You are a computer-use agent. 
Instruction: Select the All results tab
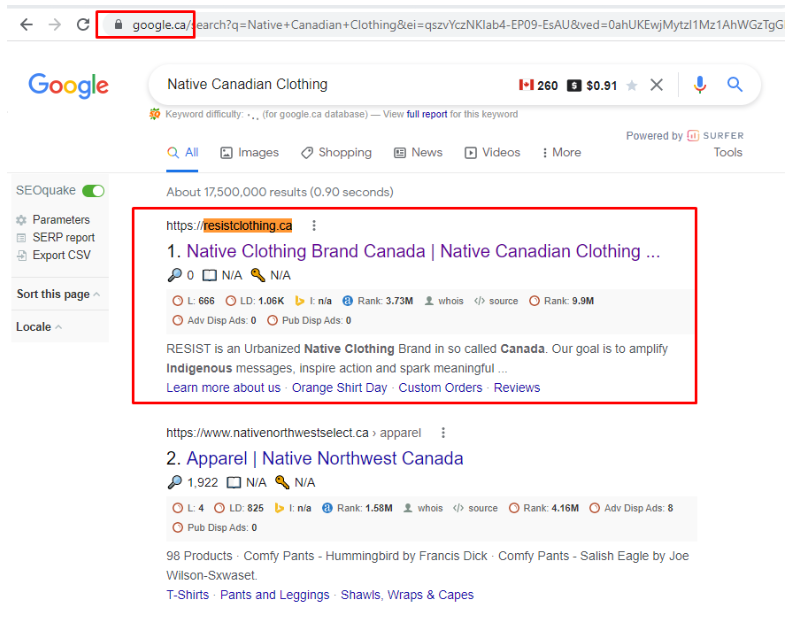click(x=183, y=152)
